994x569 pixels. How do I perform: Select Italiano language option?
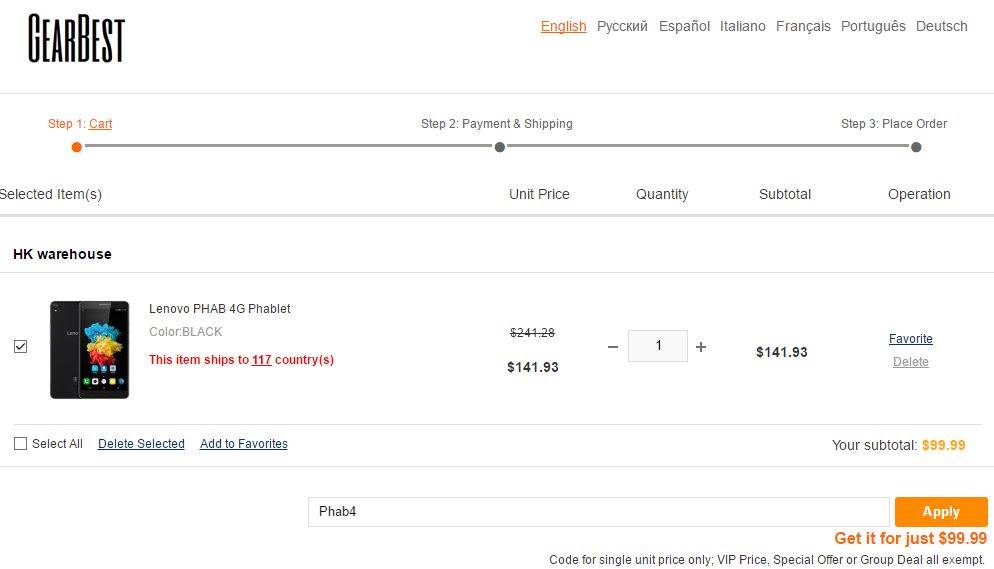coord(742,26)
